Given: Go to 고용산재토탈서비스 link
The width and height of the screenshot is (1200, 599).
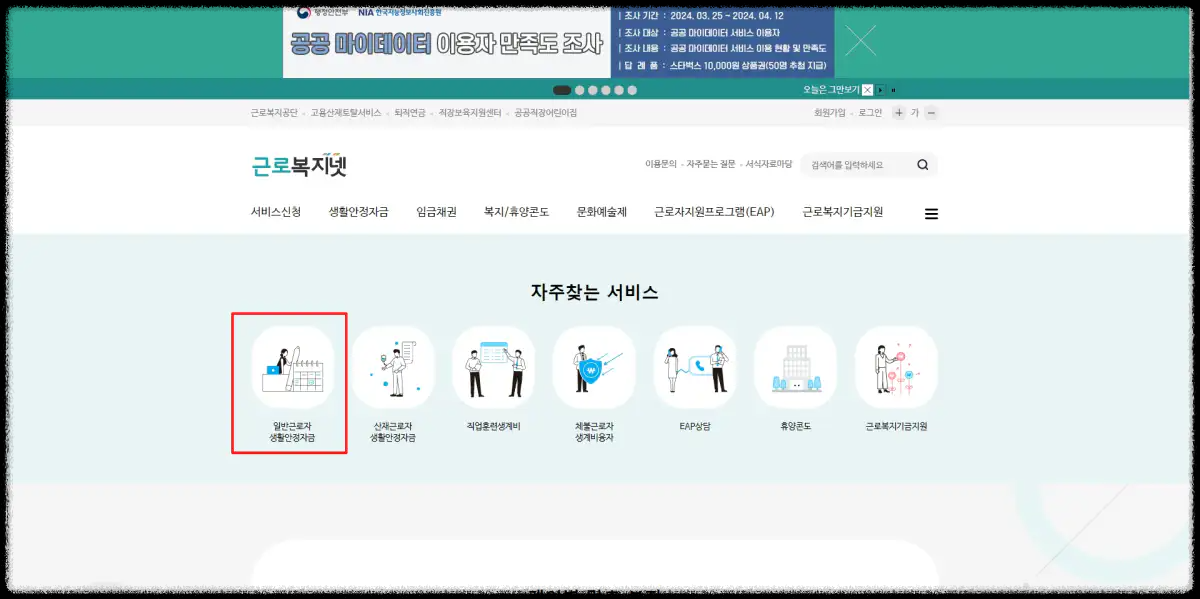Looking at the screenshot, I should [346, 113].
